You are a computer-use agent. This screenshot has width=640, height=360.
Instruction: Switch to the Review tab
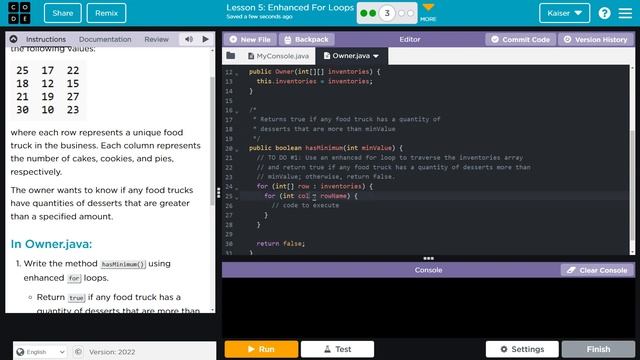[156, 39]
